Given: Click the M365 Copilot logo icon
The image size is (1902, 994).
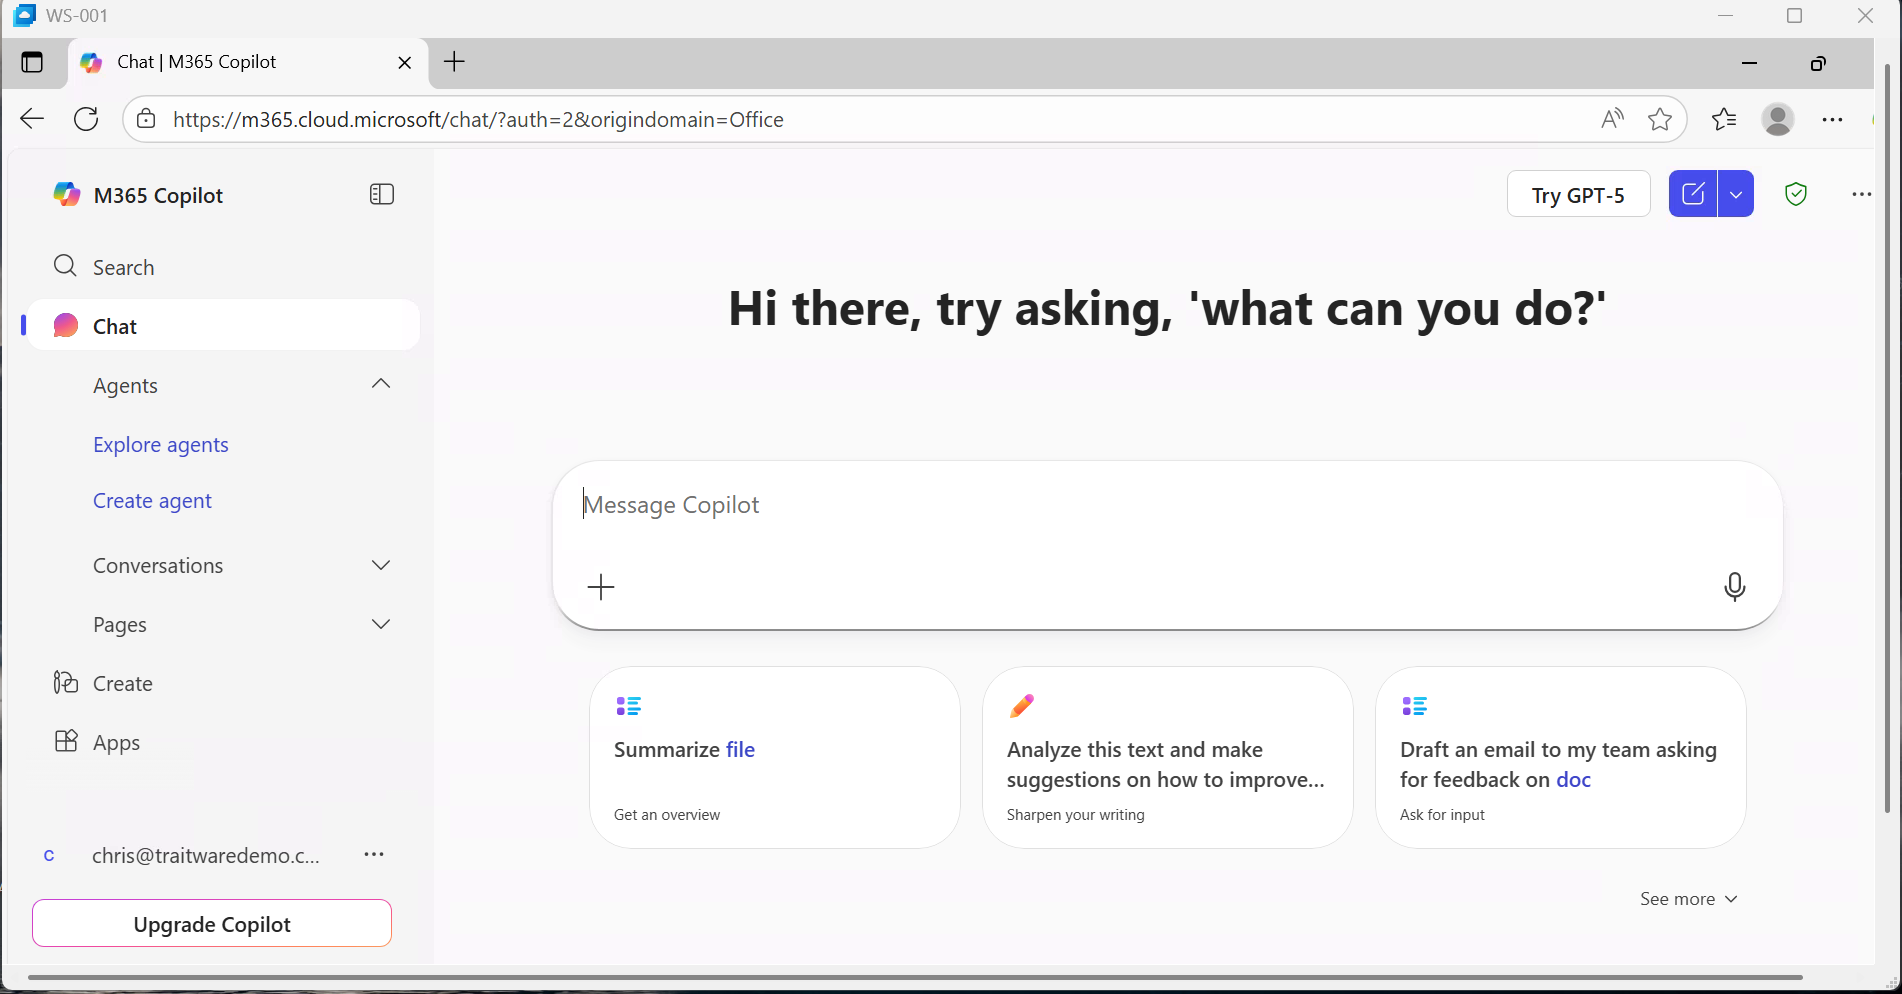Looking at the screenshot, I should click(x=67, y=195).
